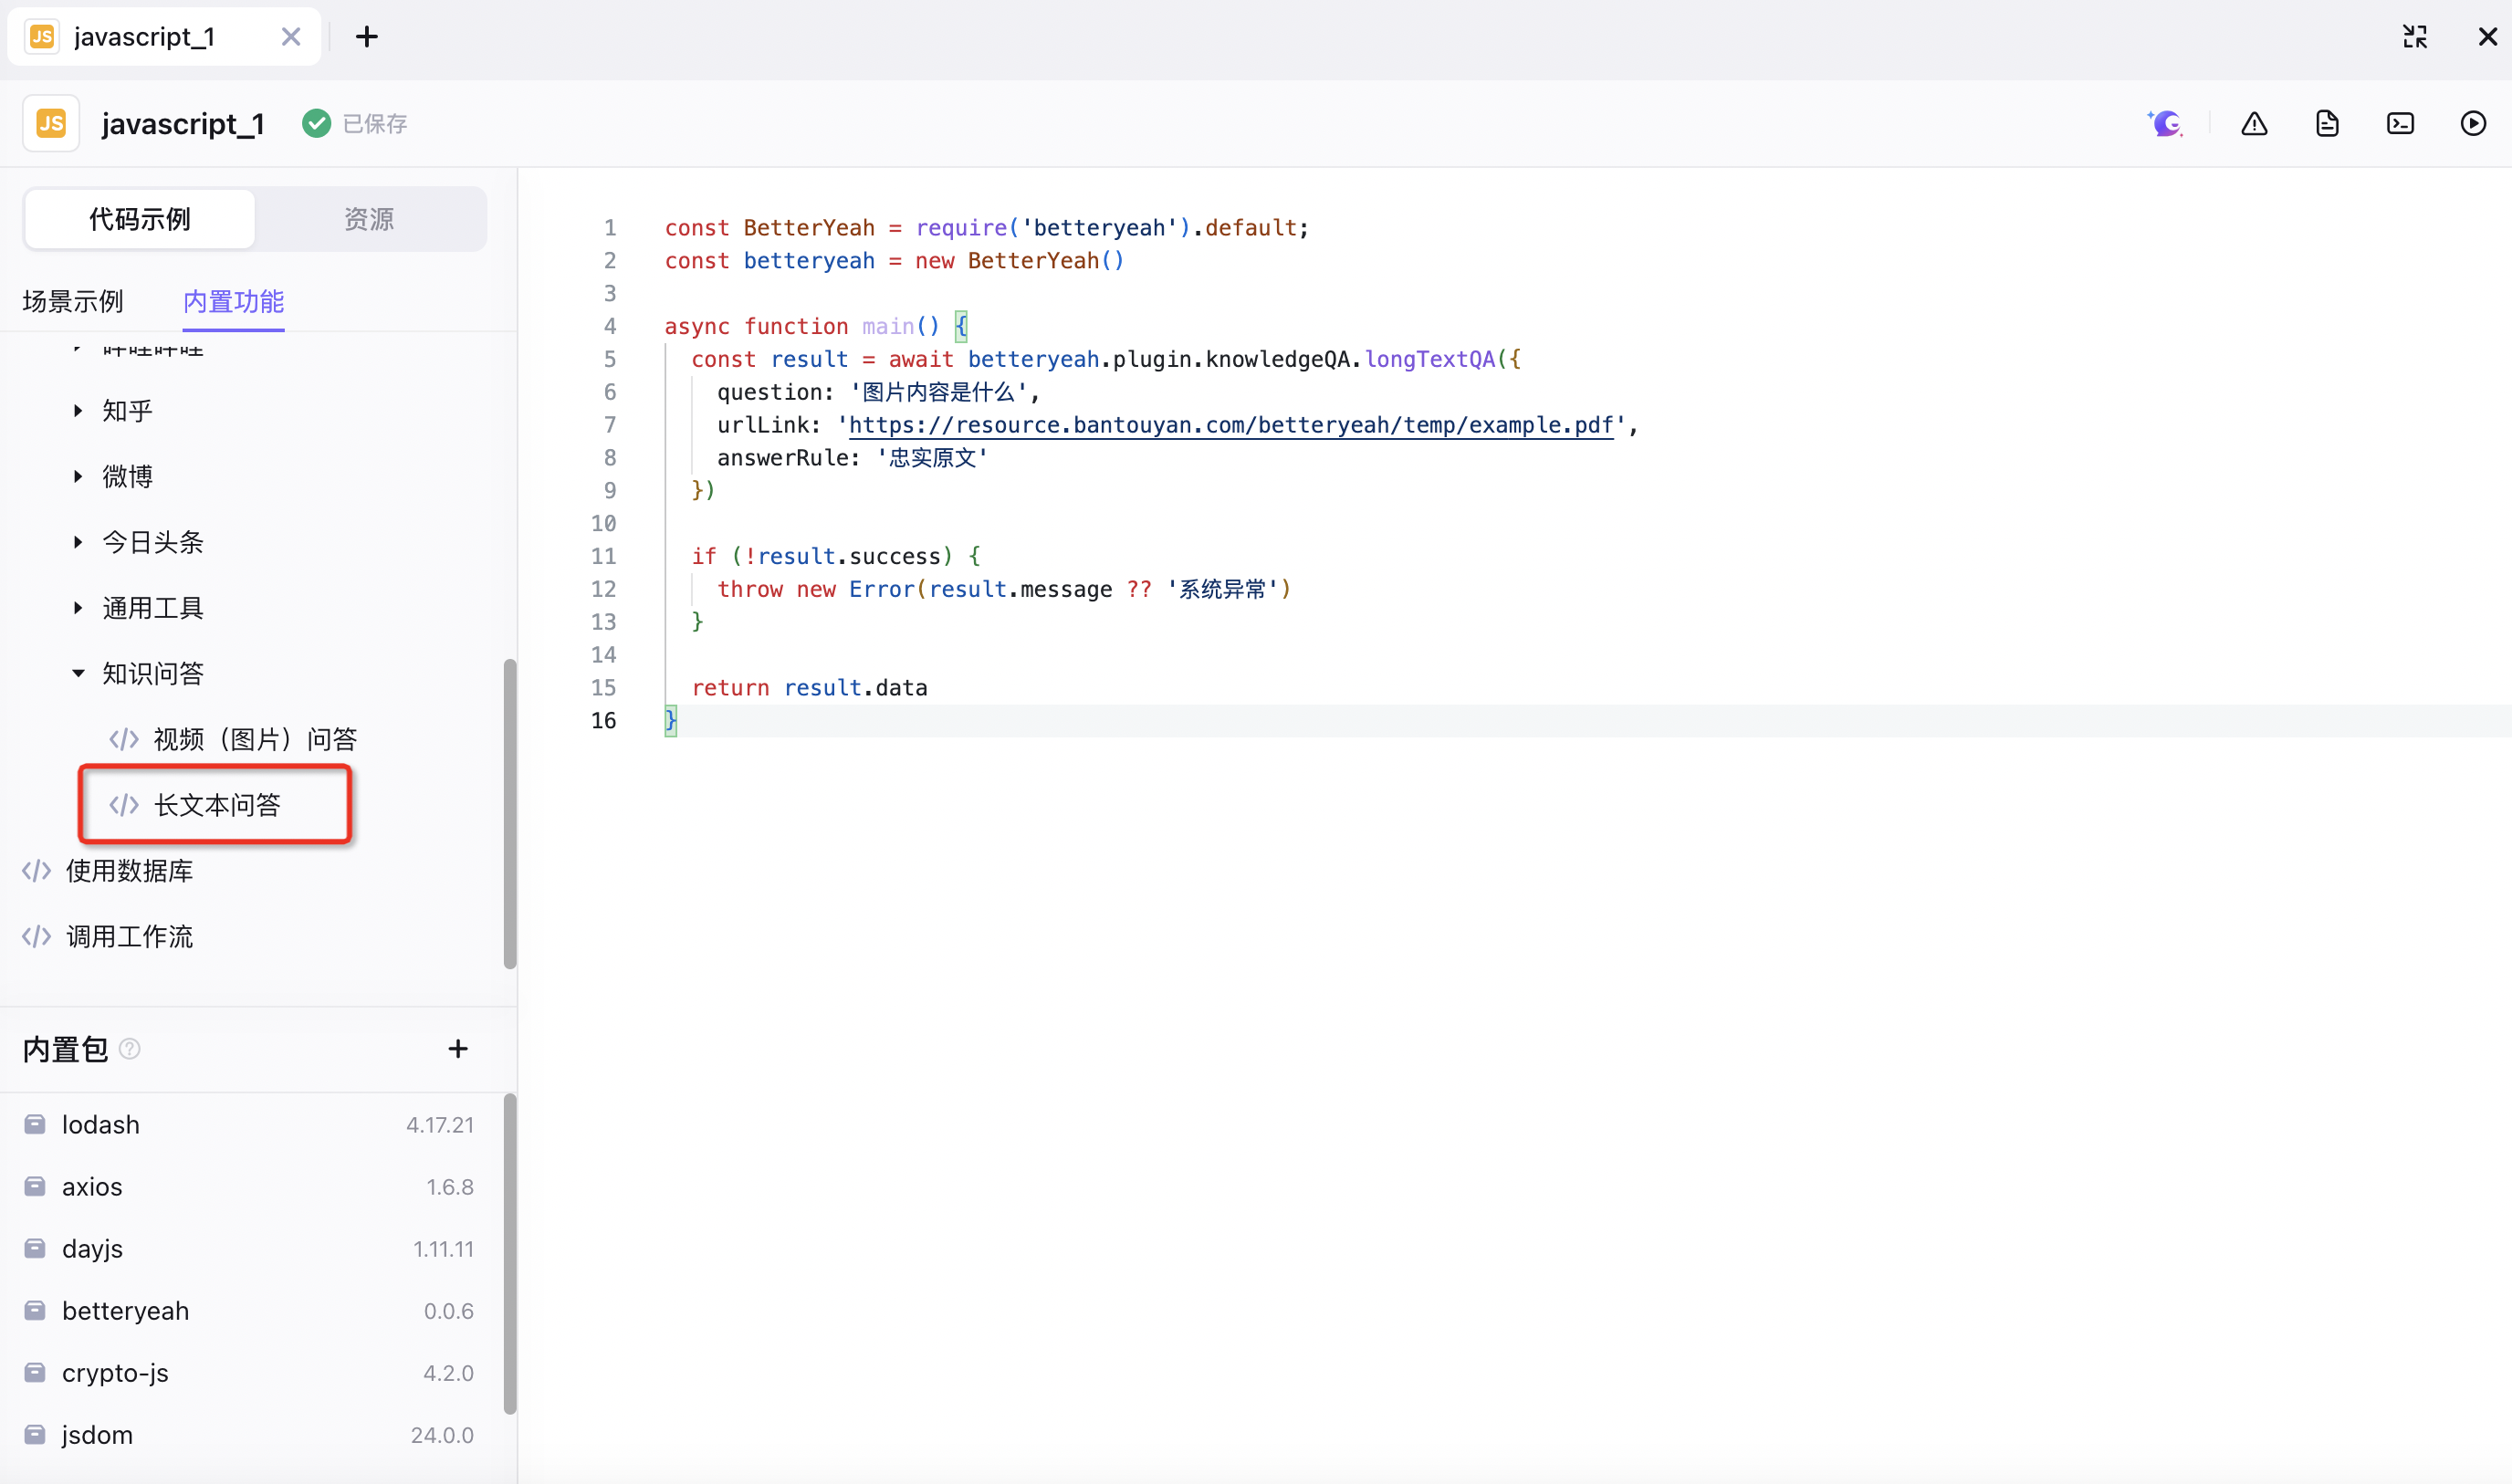Click the crypto-js package name
This screenshot has width=2512, height=1484.
coord(115,1372)
